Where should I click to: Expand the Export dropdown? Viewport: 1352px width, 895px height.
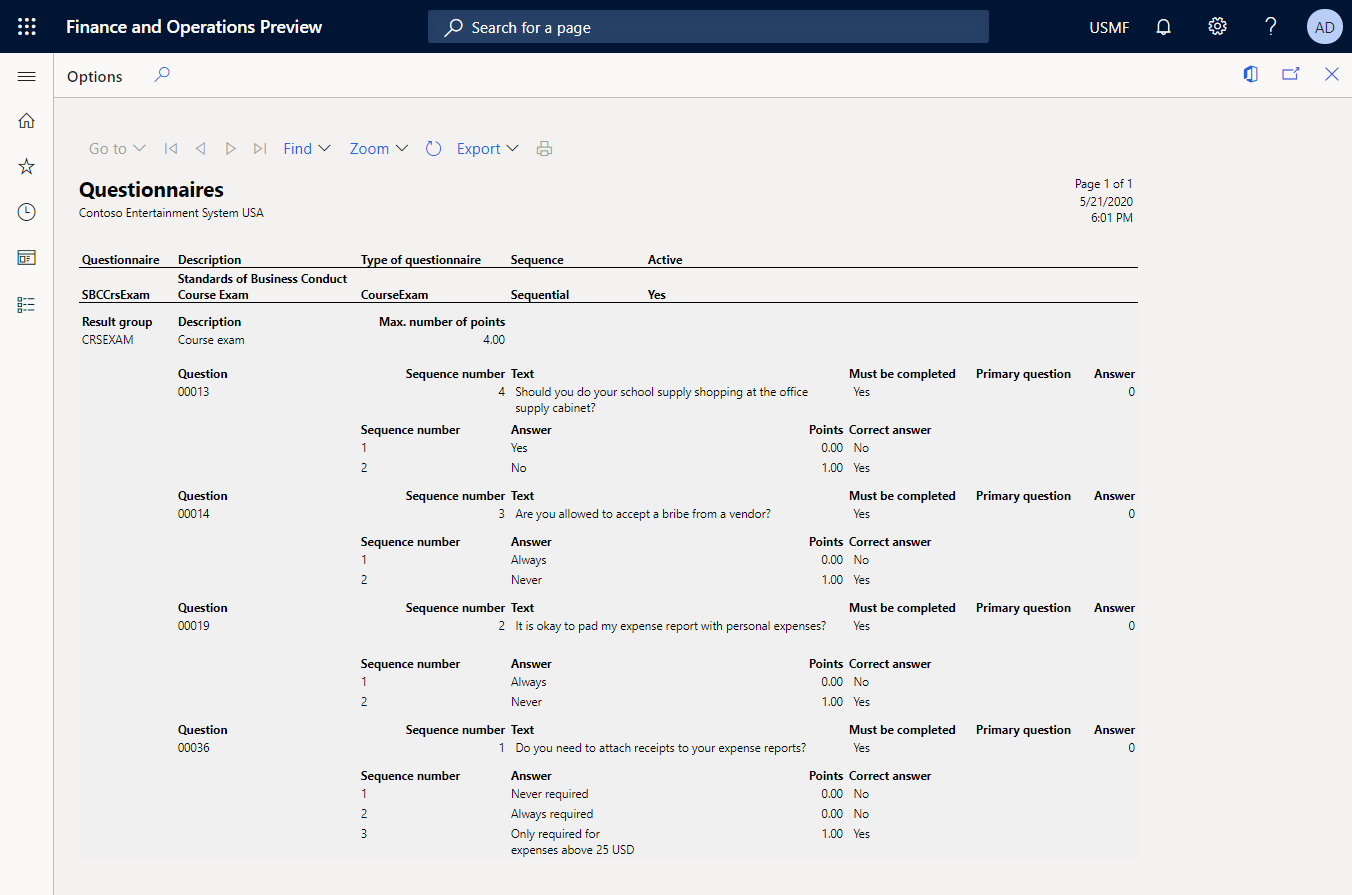(x=487, y=147)
